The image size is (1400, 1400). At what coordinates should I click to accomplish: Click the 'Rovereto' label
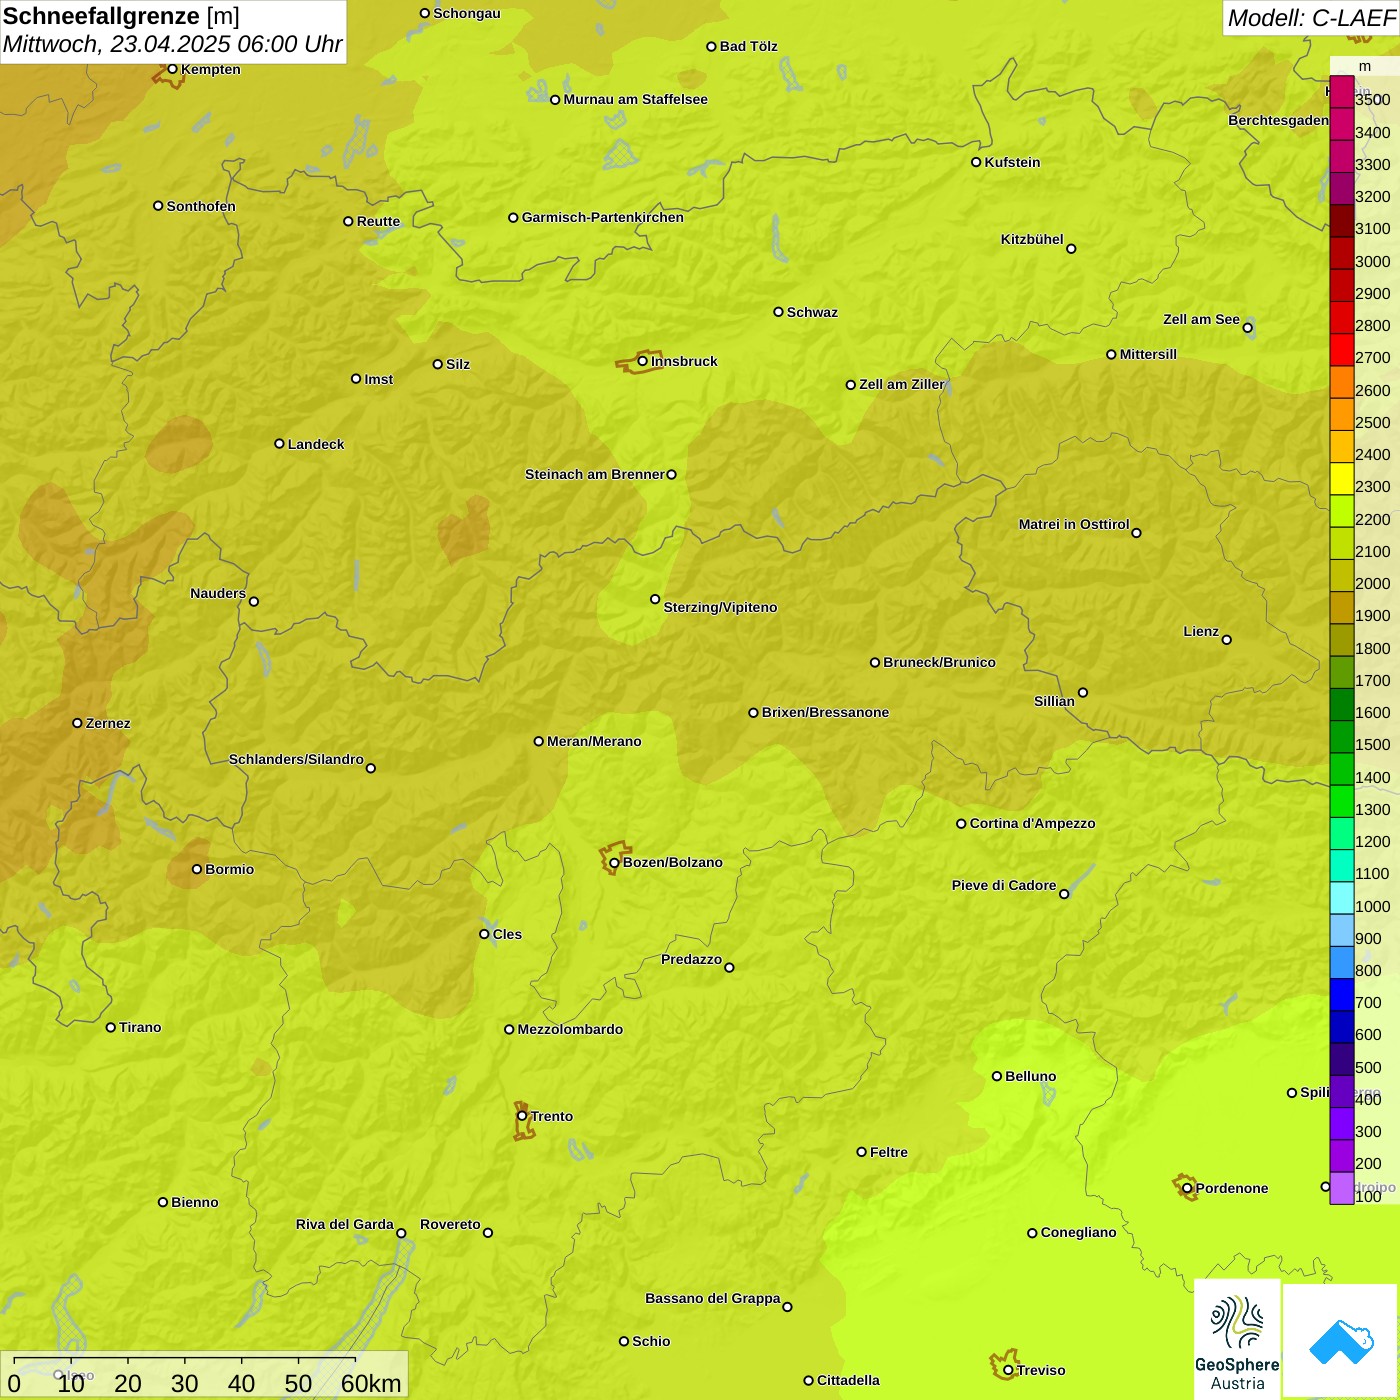point(450,1224)
